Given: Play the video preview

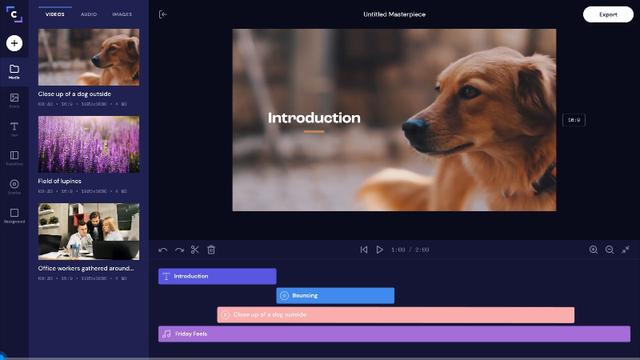Looking at the screenshot, I should [380, 250].
